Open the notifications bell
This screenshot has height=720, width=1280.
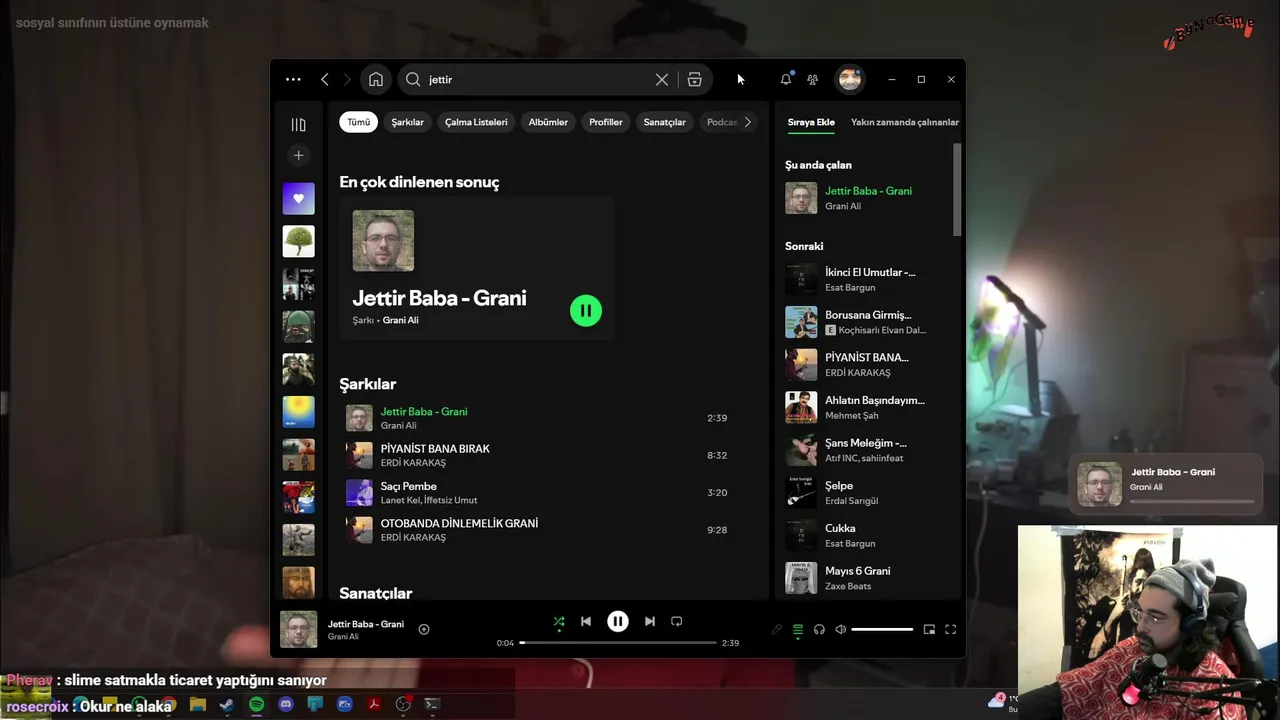pos(786,79)
